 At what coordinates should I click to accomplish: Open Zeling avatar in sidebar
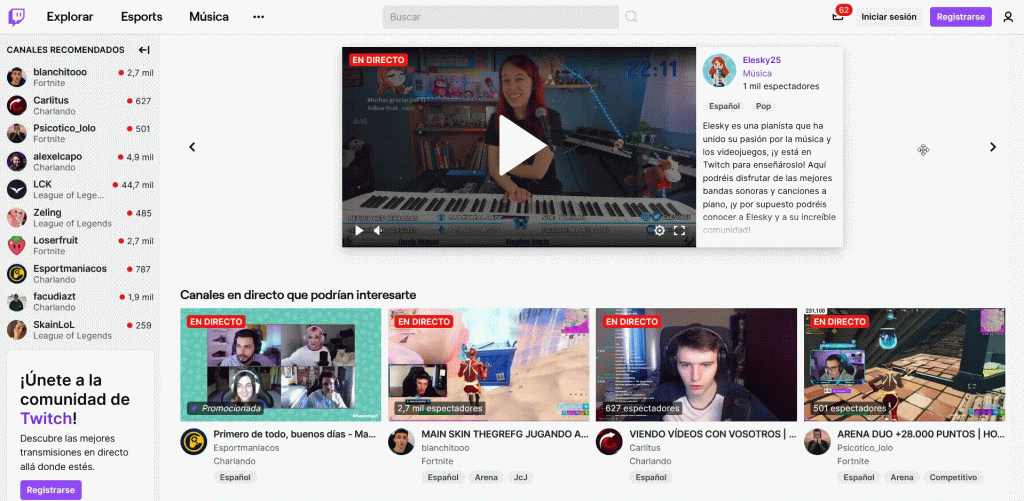[x=16, y=218]
